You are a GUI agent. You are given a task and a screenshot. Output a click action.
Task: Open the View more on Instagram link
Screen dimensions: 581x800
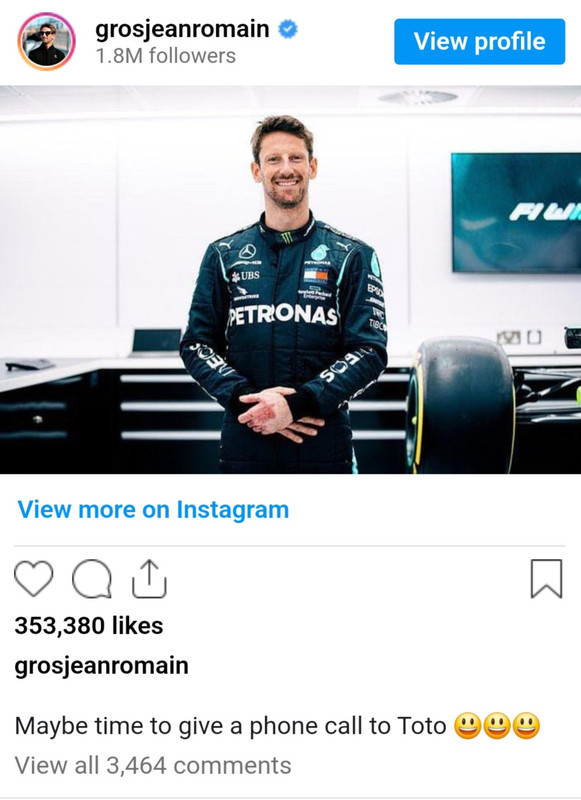click(153, 510)
